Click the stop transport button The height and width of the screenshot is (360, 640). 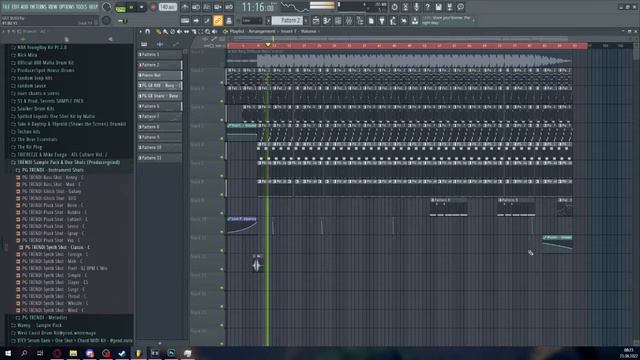[x=142, y=7]
